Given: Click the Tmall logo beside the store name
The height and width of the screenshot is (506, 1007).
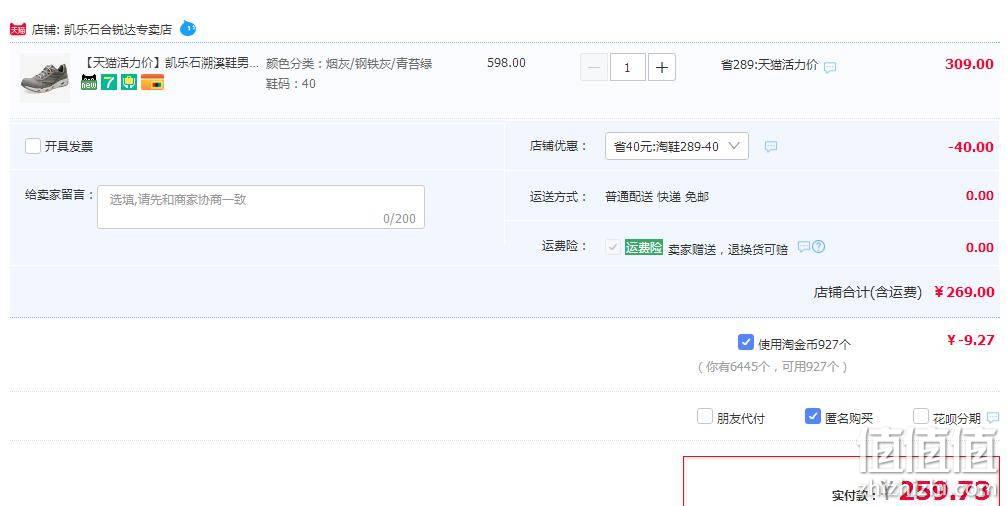Looking at the screenshot, I should tap(18, 29).
